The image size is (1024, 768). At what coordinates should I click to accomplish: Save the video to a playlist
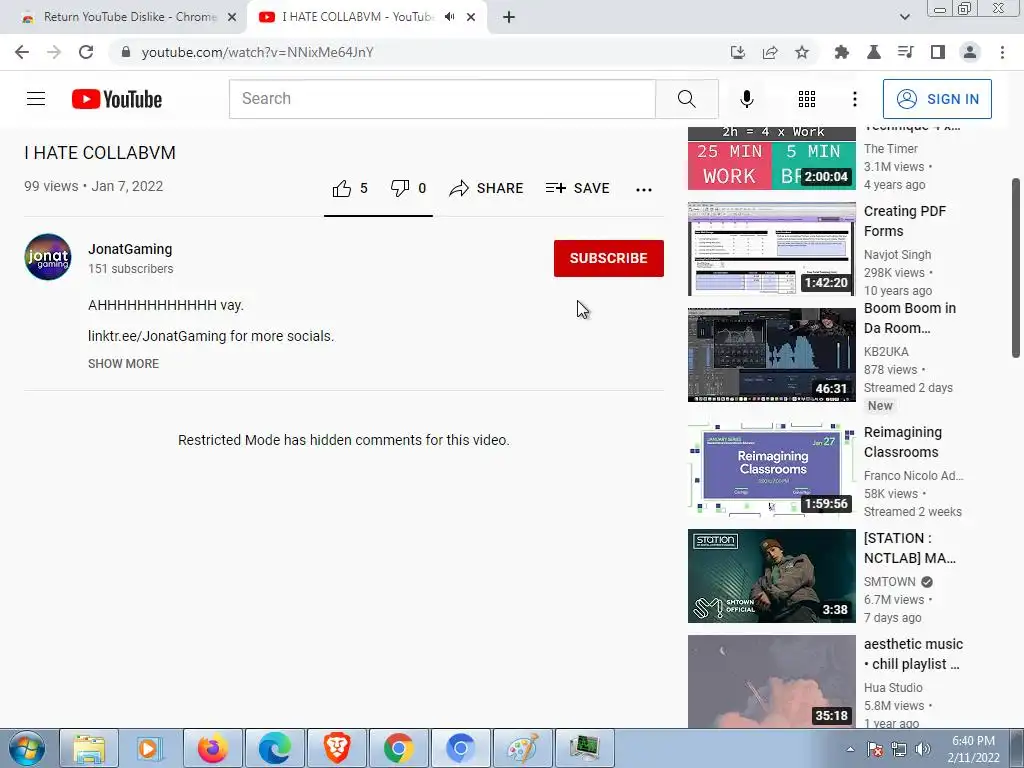coord(577,189)
